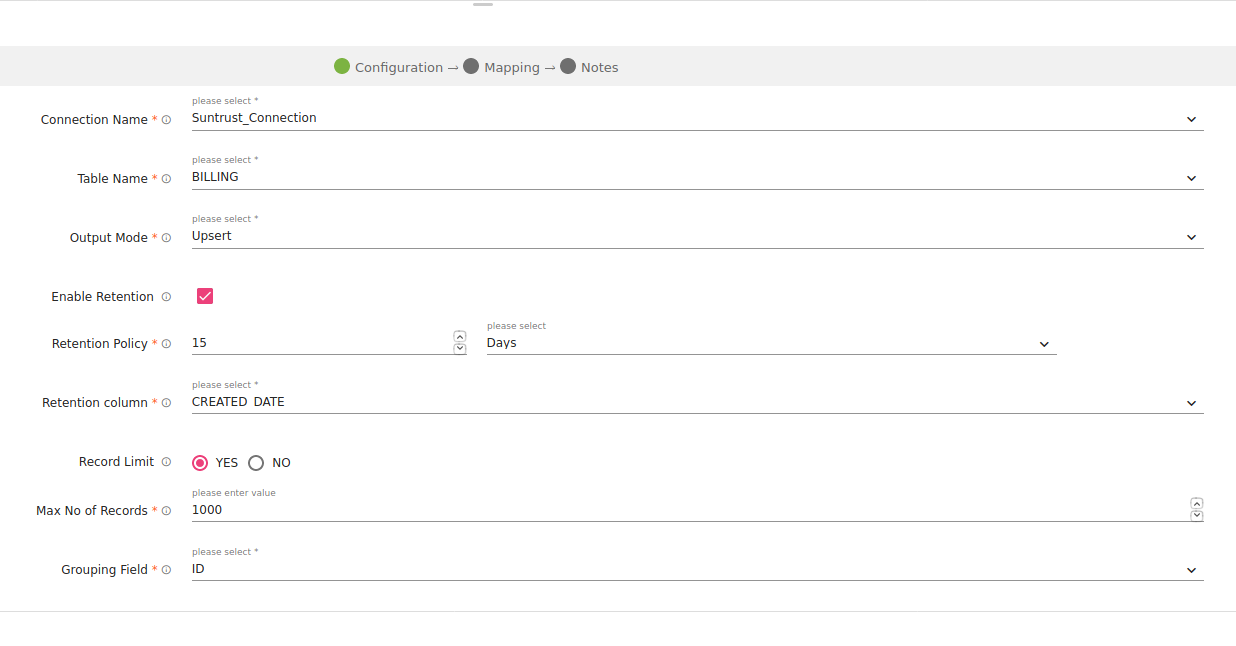
Task: Expand the Table Name dropdown showing BILLING
Action: pyautogui.click(x=696, y=177)
